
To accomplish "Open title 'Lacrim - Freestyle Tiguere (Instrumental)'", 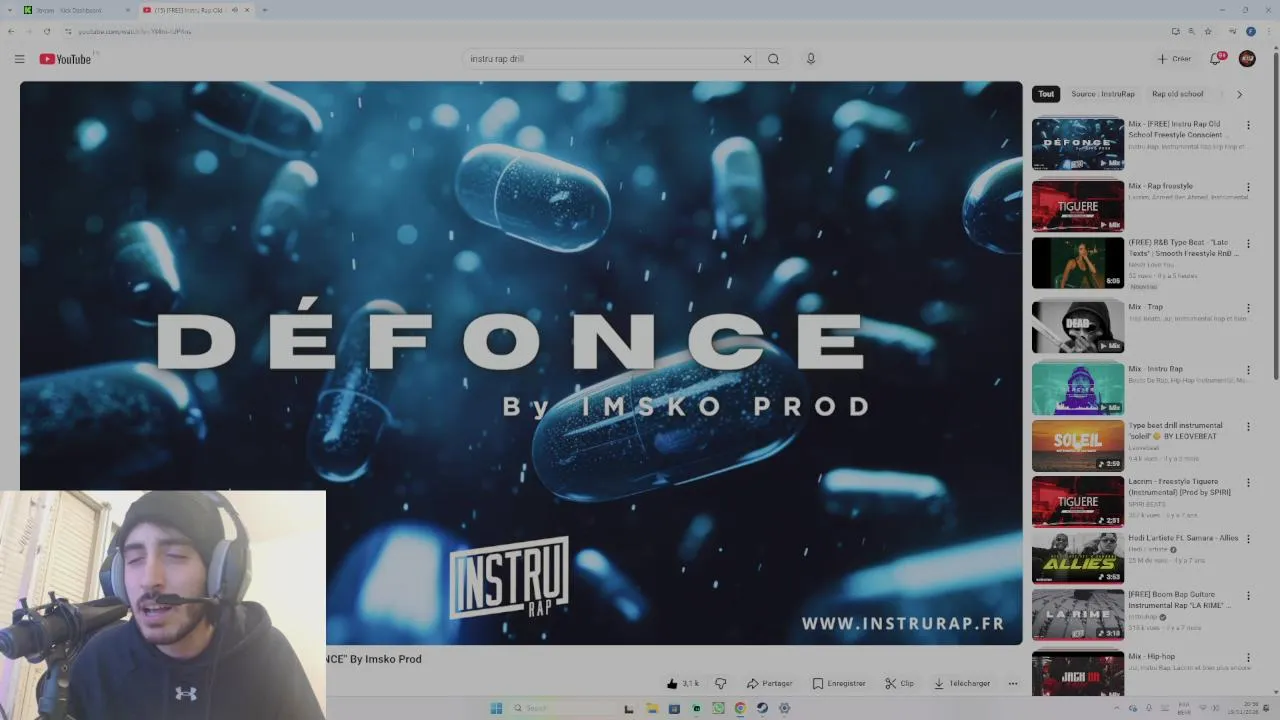I will (x=1180, y=487).
